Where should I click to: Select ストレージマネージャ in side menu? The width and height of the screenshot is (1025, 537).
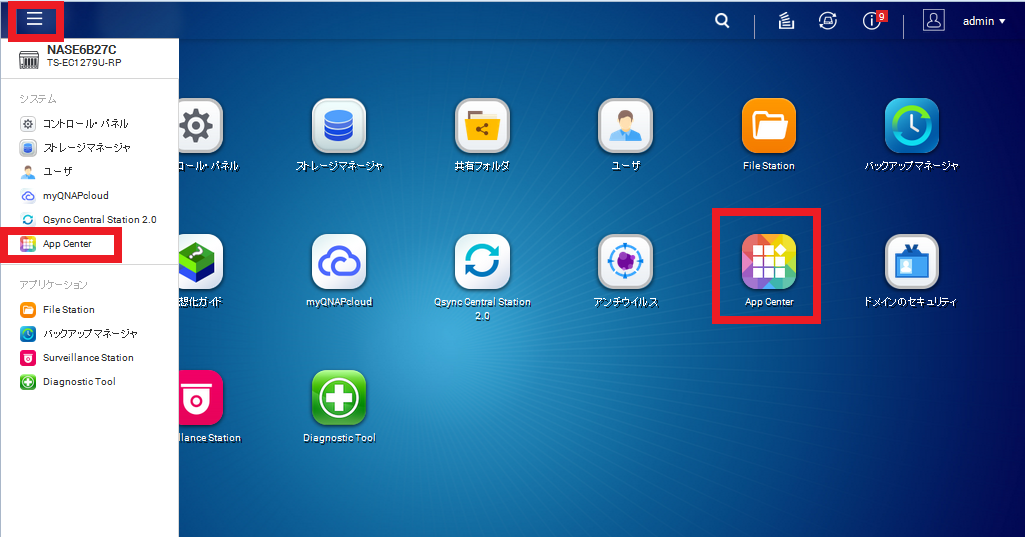90,148
